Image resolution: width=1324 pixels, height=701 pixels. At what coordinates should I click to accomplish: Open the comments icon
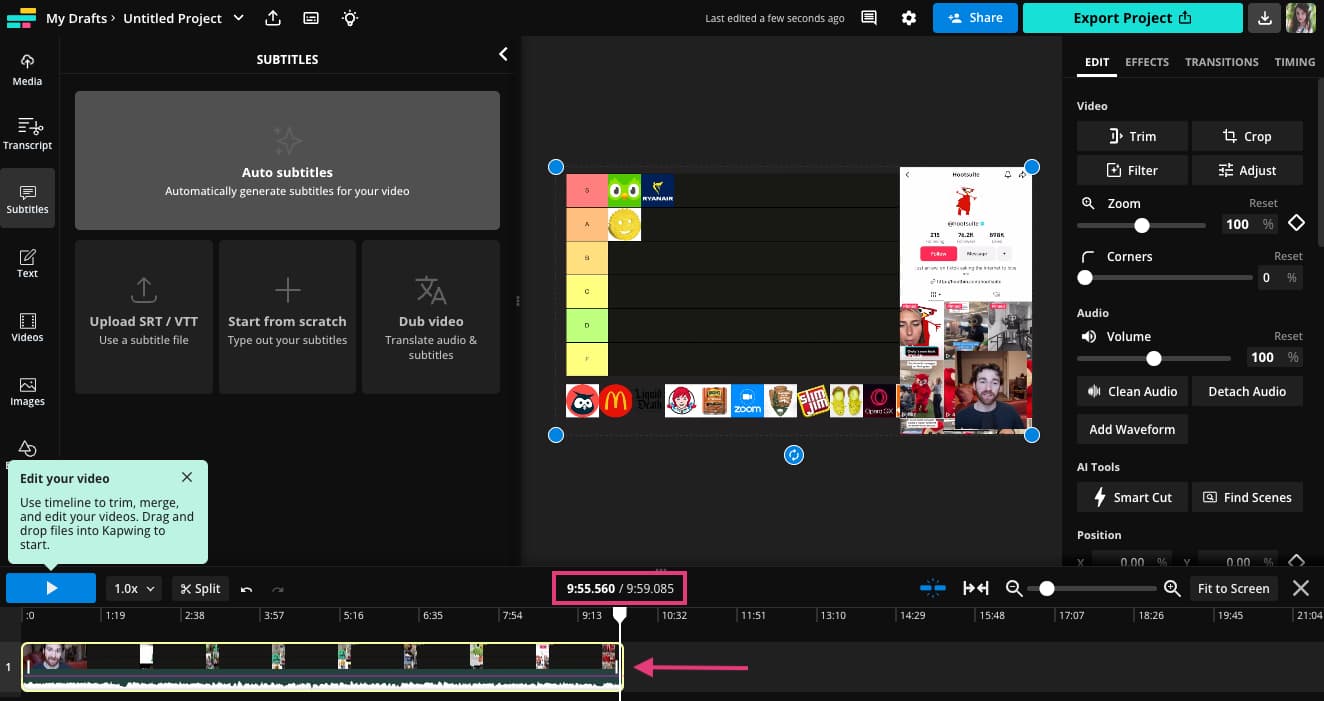pyautogui.click(x=869, y=18)
